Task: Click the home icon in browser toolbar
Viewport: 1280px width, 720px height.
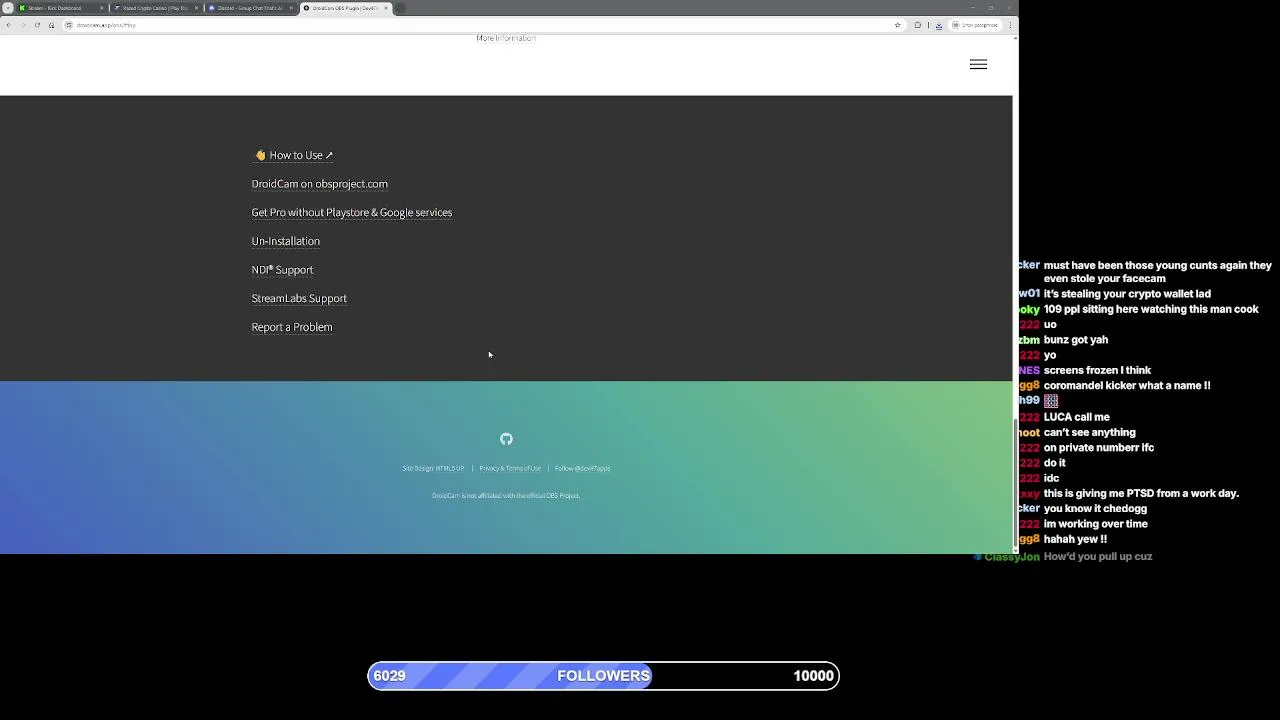Action: pyautogui.click(x=51, y=25)
